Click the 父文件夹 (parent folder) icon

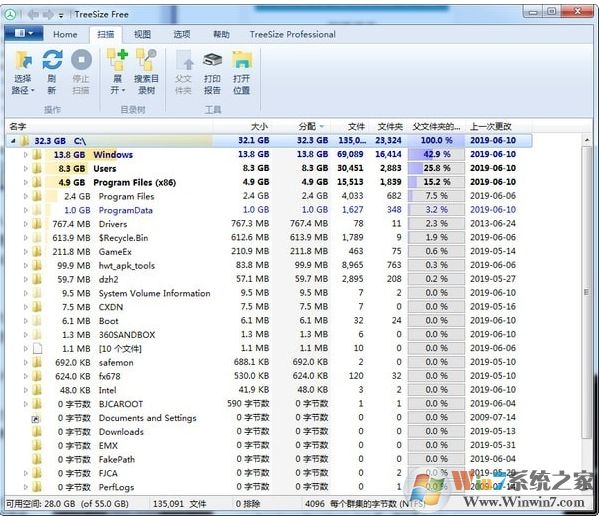183,60
